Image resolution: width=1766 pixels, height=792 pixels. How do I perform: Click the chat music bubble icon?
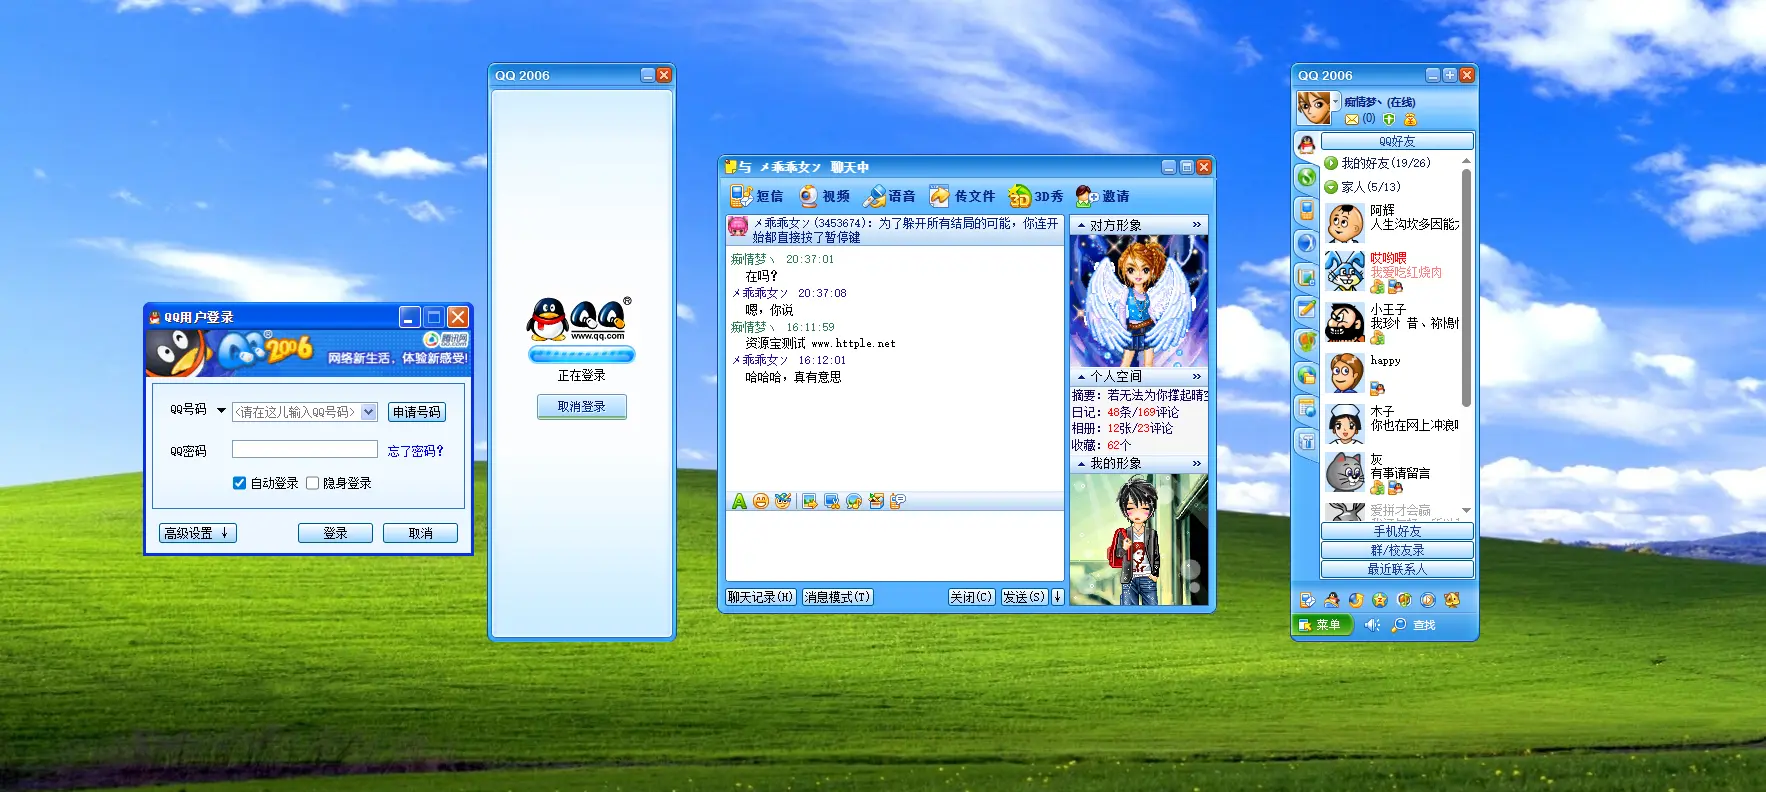click(854, 501)
